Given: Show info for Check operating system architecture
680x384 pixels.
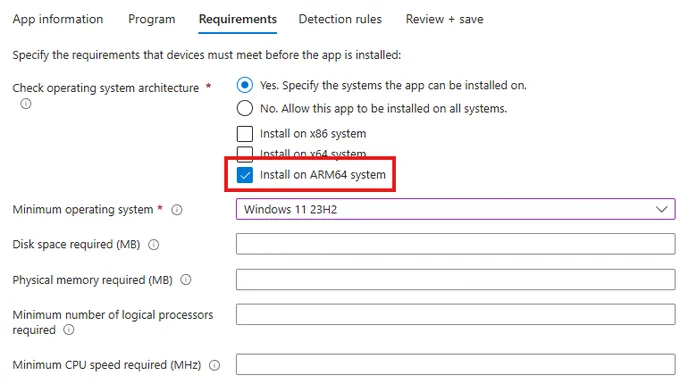Looking at the screenshot, I should (x=26, y=104).
